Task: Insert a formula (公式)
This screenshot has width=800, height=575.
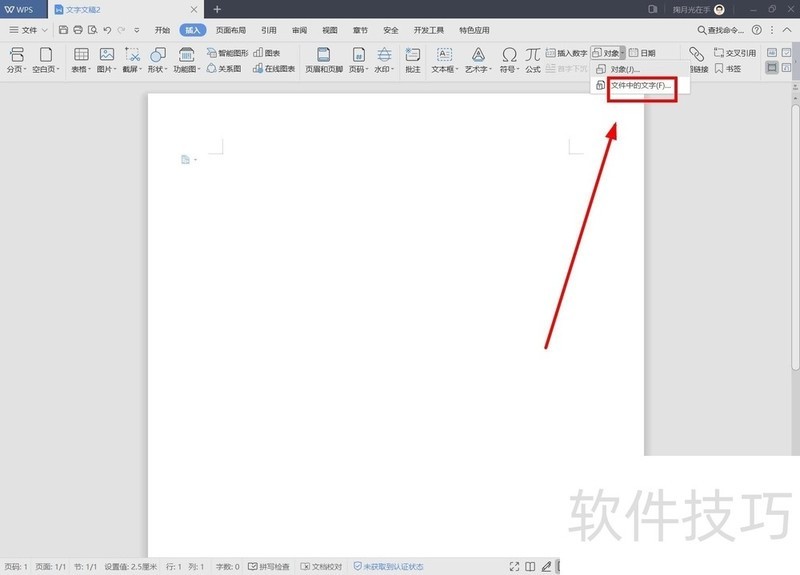Action: [x=533, y=60]
